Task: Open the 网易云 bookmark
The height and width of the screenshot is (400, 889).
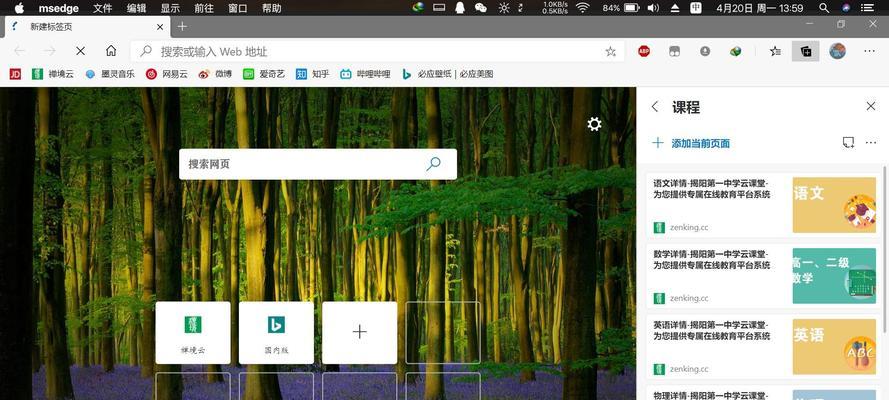Action: click(x=167, y=74)
